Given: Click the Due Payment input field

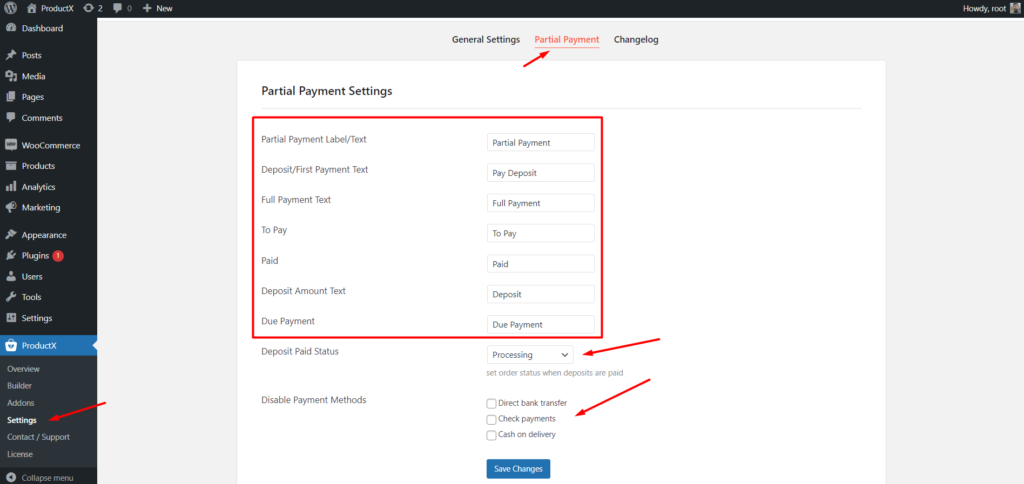Looking at the screenshot, I should click(541, 325).
